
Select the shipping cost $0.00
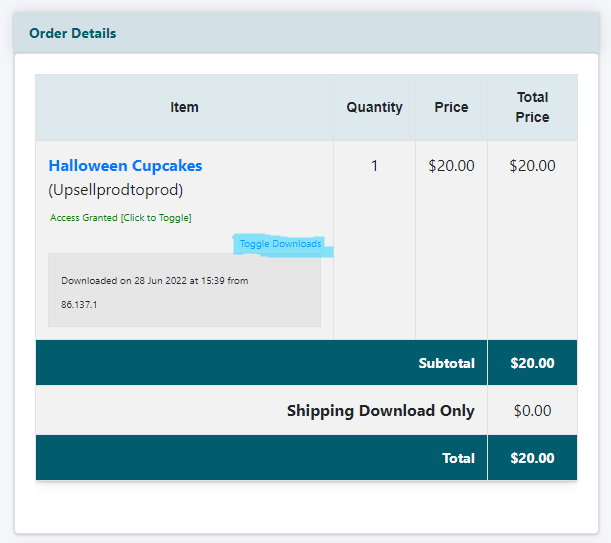click(532, 410)
